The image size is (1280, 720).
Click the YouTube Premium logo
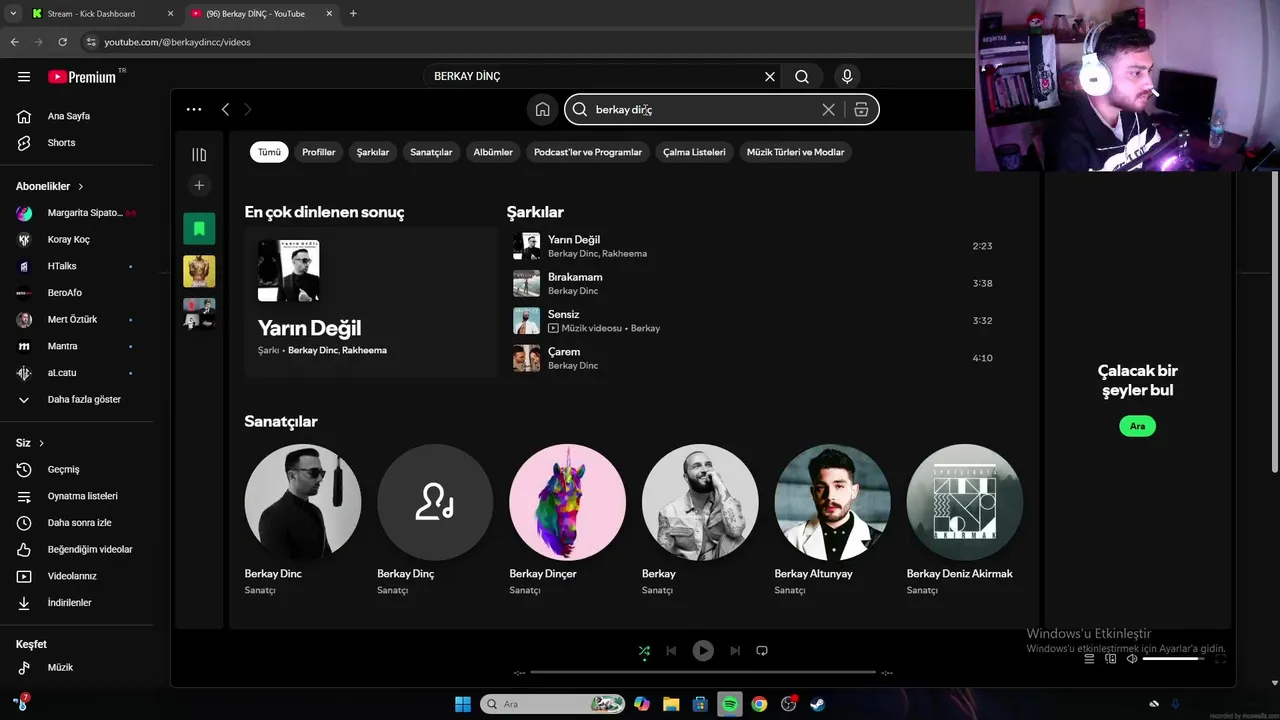(82, 76)
